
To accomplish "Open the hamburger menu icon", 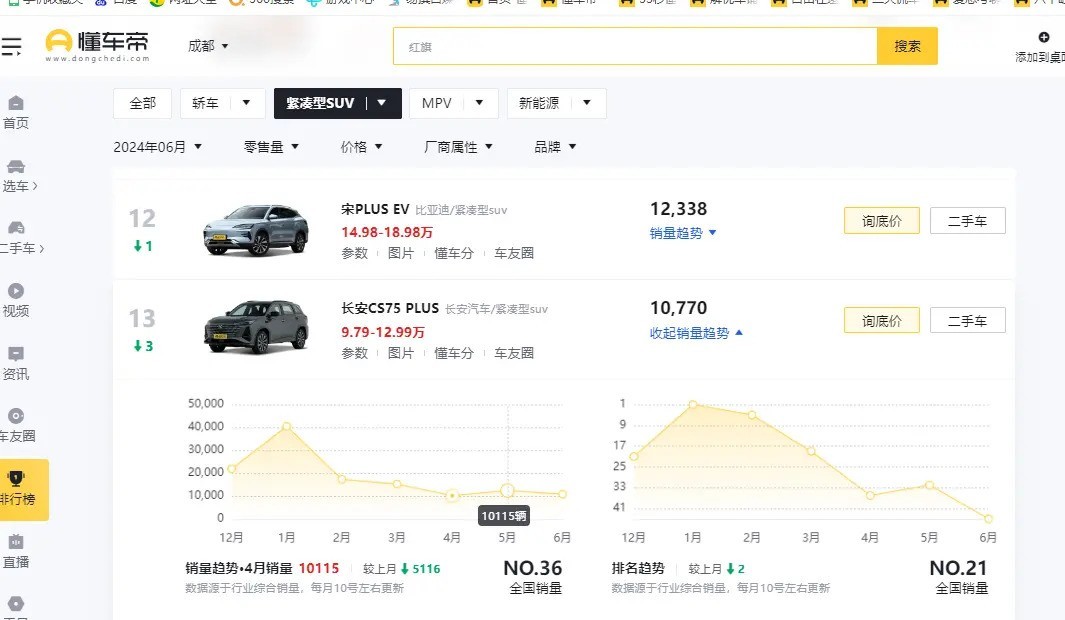I will [11, 47].
